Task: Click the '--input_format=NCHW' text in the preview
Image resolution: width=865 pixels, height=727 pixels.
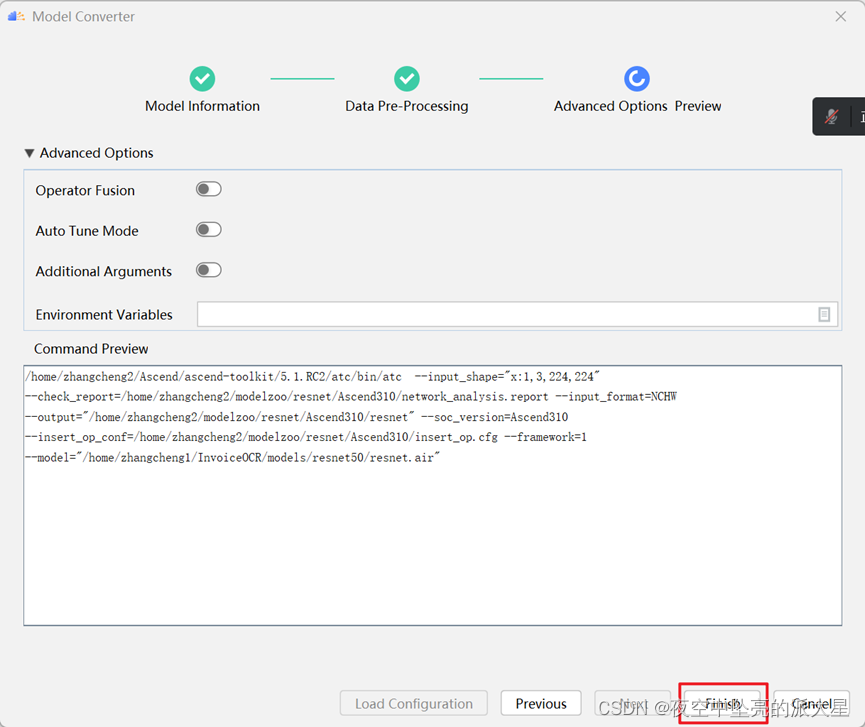Action: (x=616, y=397)
